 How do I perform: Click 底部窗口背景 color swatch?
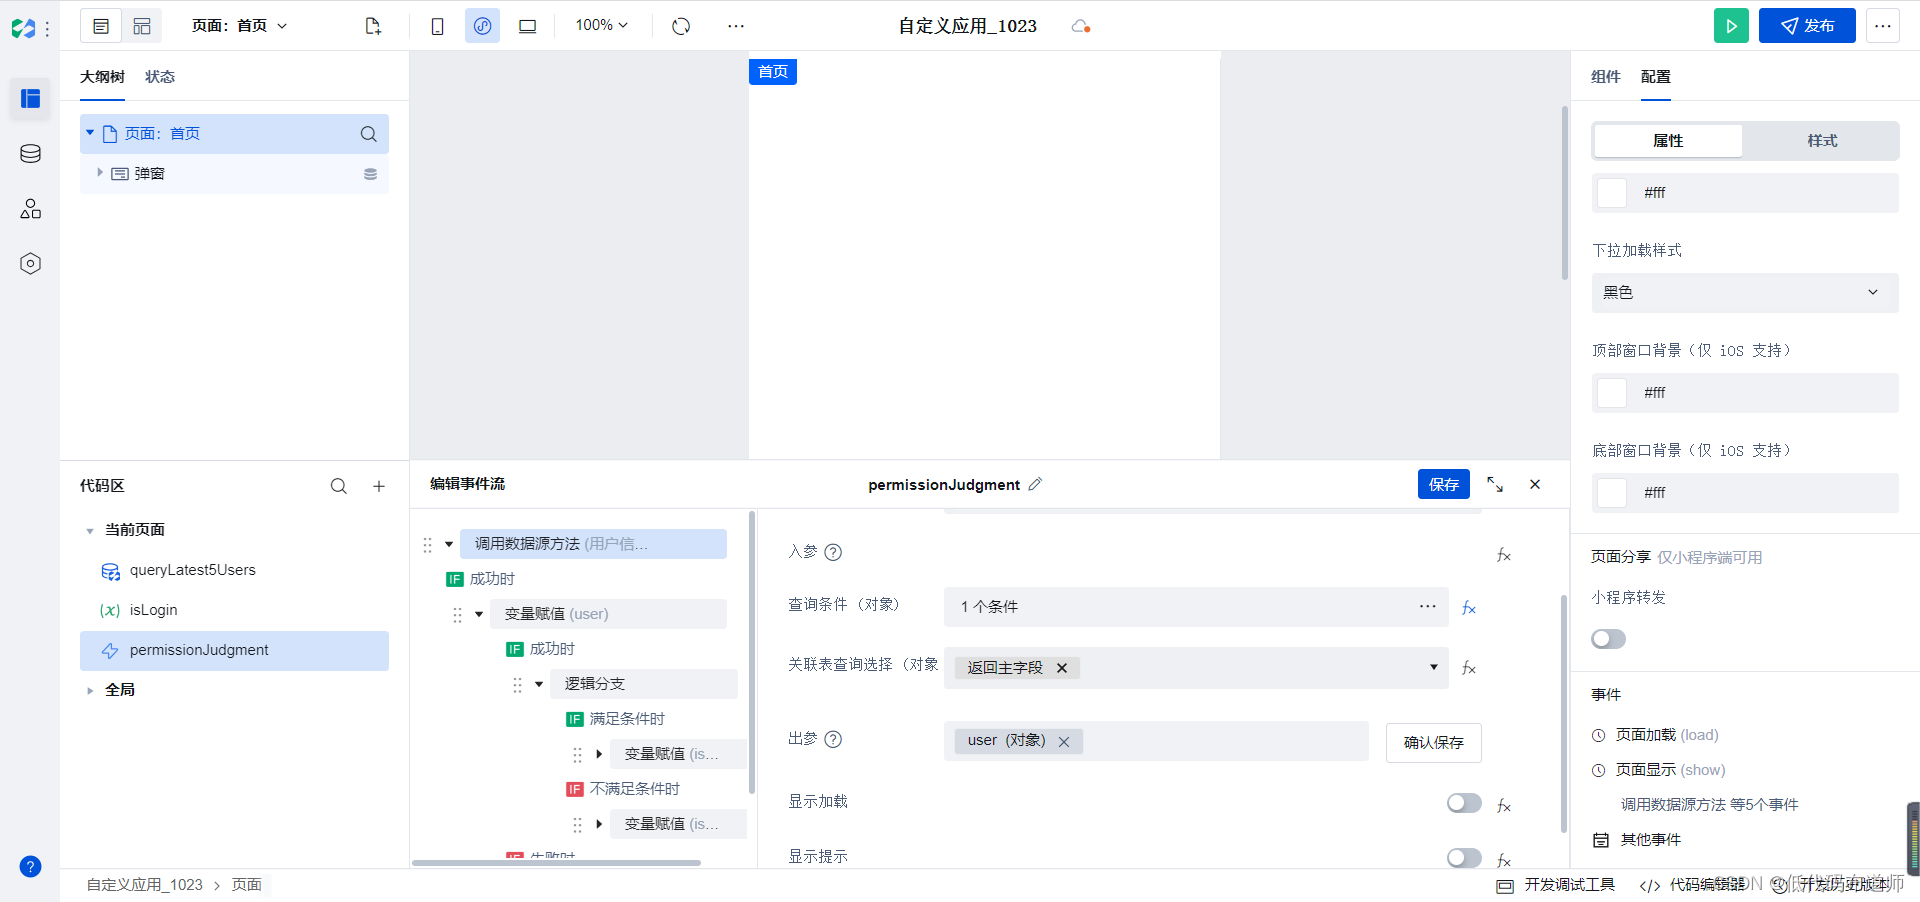coord(1612,493)
